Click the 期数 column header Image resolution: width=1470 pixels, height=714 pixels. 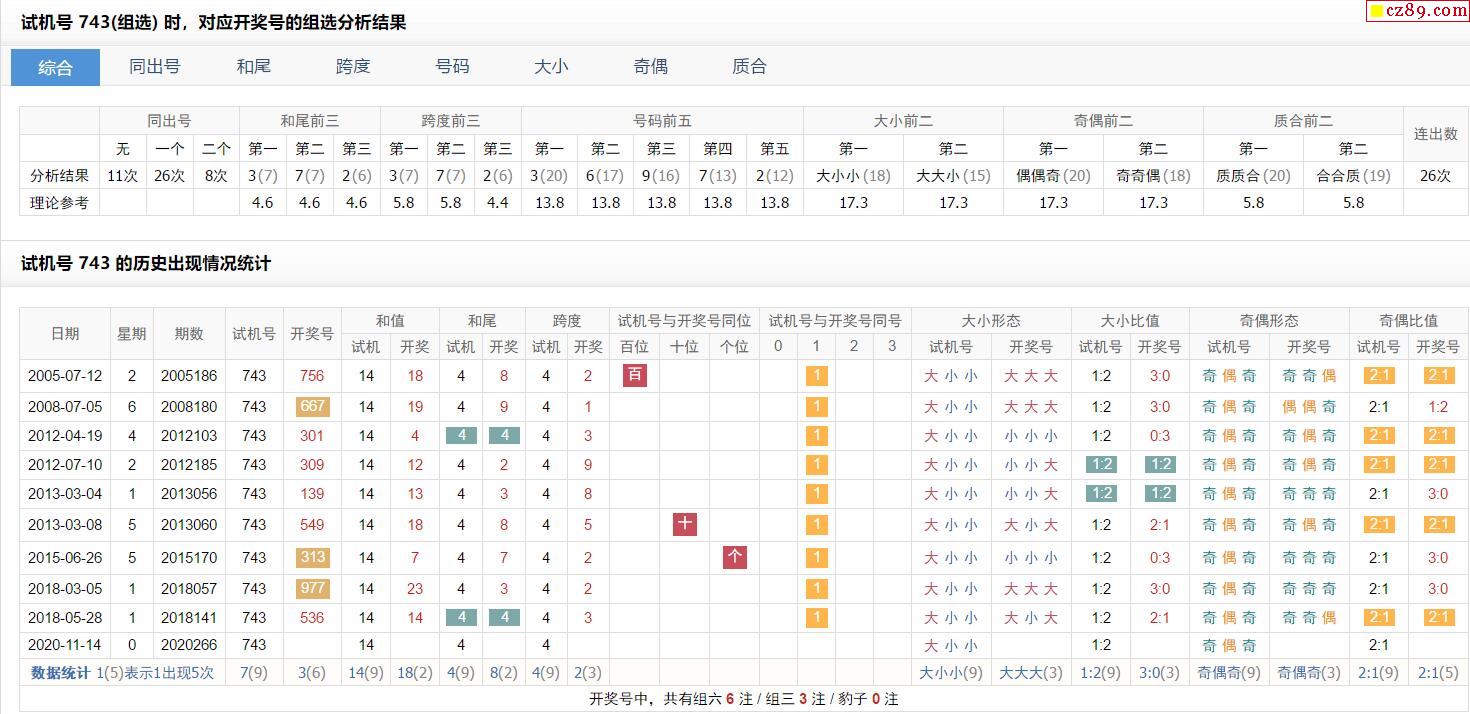click(189, 334)
